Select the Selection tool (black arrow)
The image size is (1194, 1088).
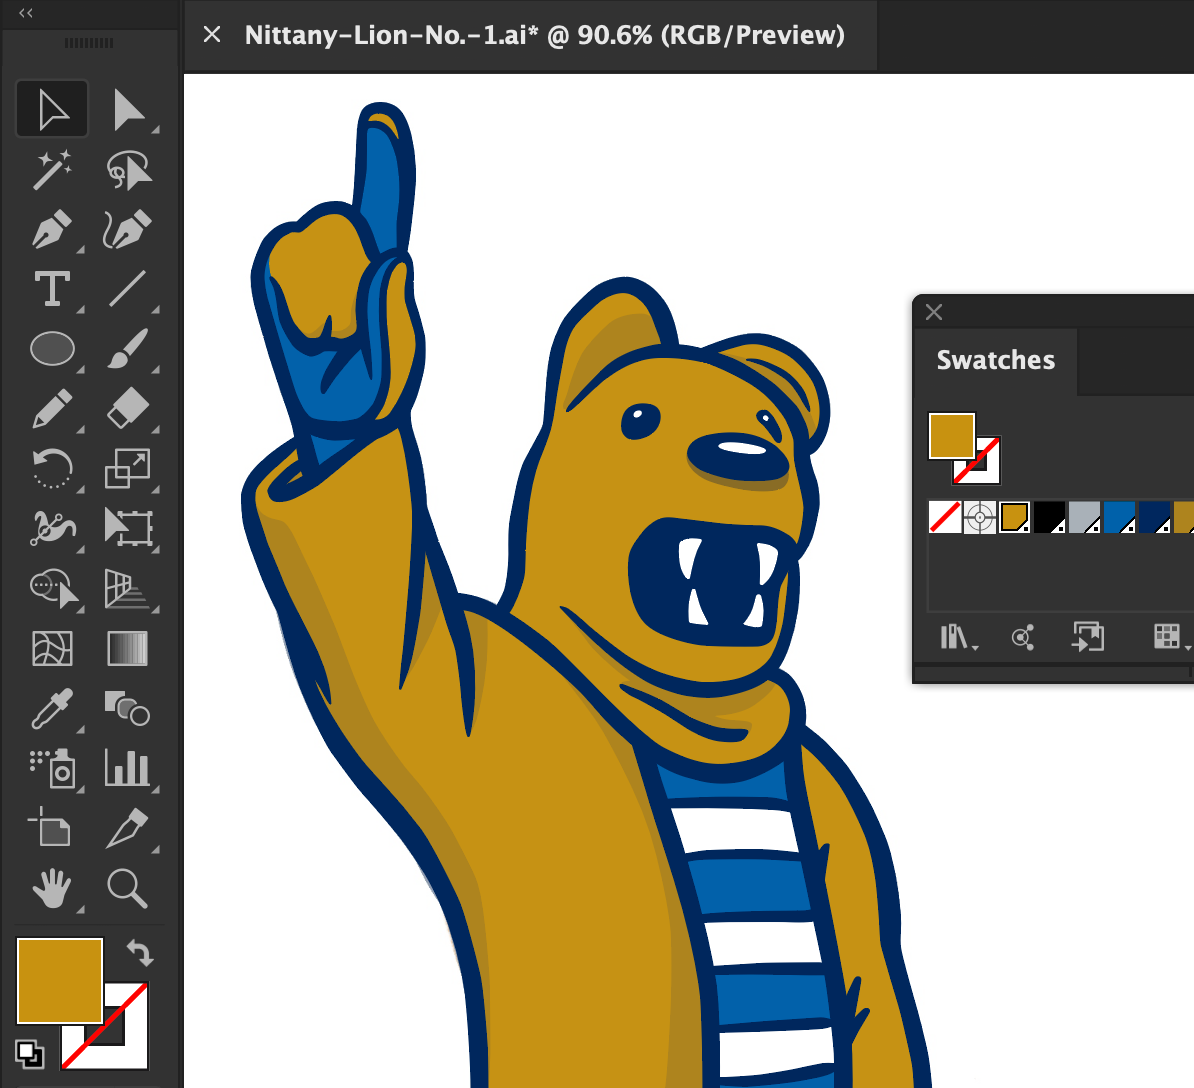coord(52,109)
